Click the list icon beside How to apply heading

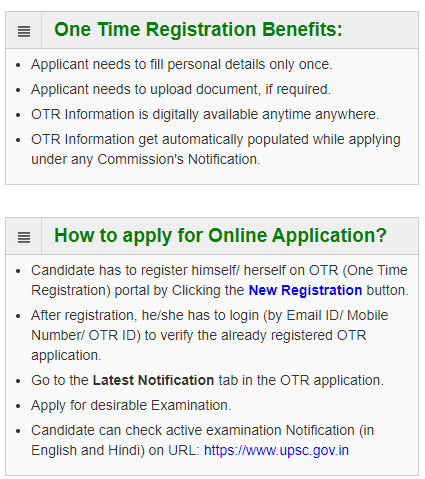point(24,237)
